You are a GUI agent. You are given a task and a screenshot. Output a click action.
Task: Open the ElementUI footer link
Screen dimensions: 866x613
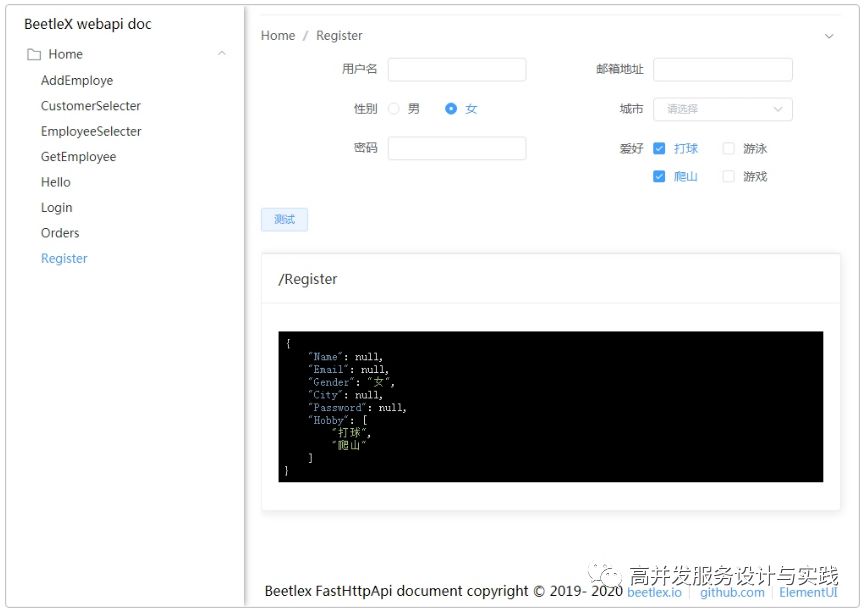[808, 592]
